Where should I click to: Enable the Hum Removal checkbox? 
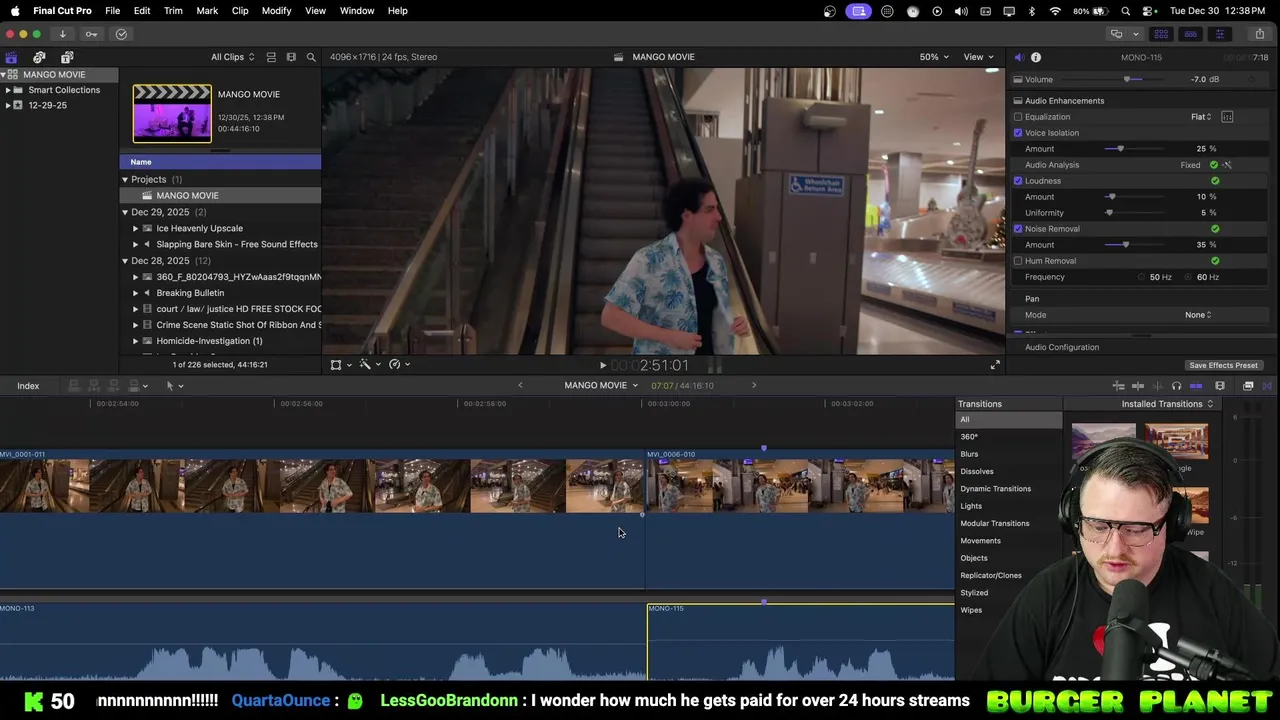click(x=1018, y=261)
